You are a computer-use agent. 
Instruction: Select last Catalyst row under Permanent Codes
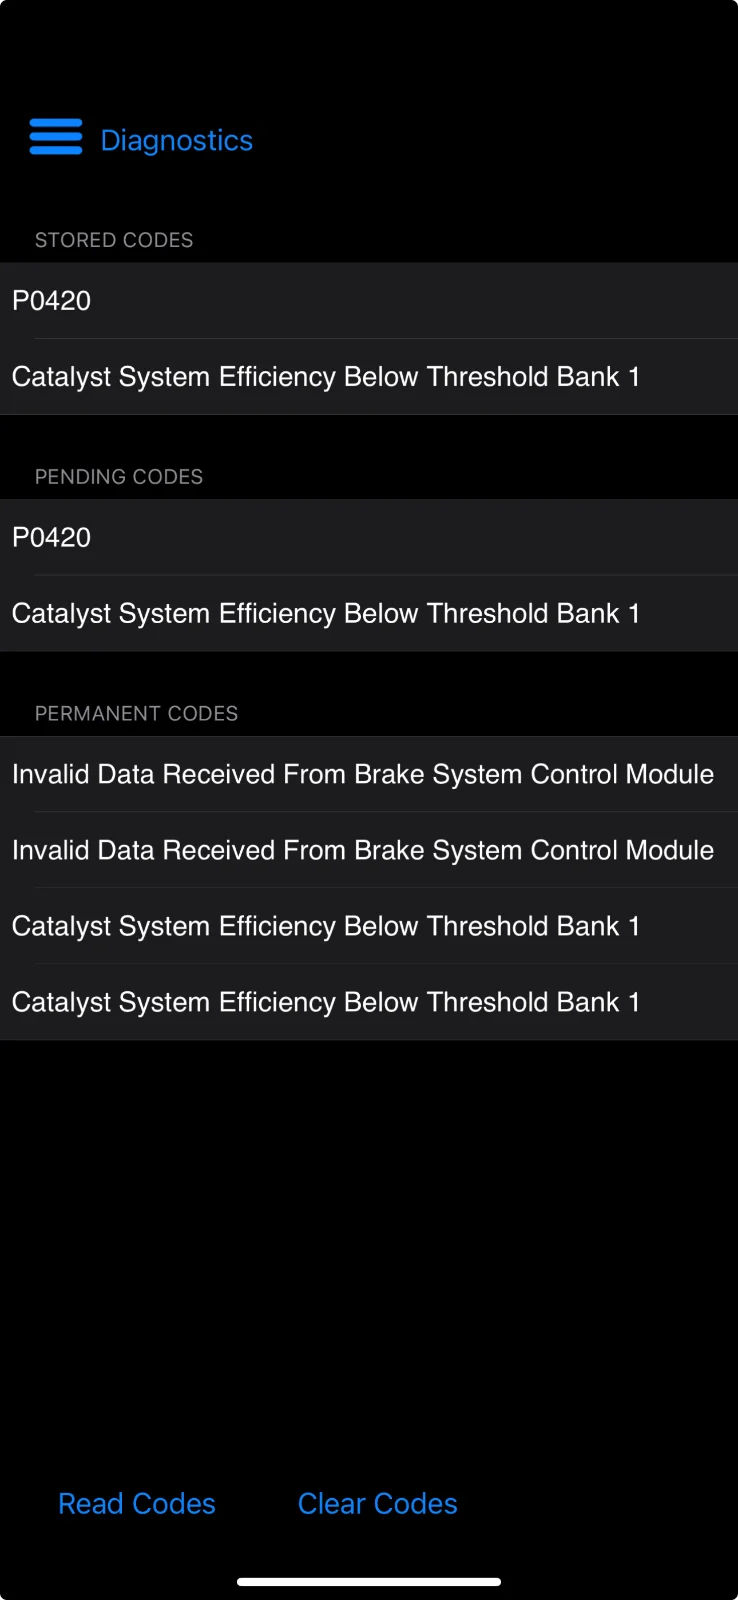click(x=369, y=1002)
